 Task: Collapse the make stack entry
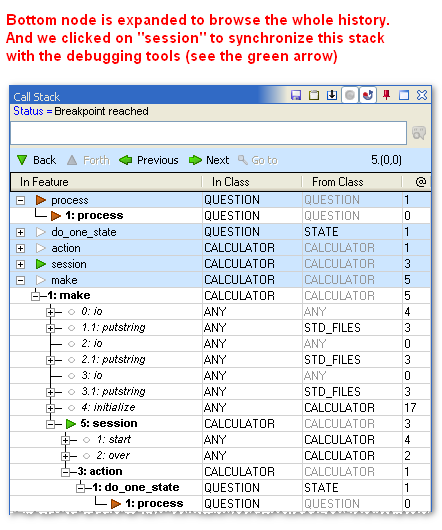[x=21, y=280]
